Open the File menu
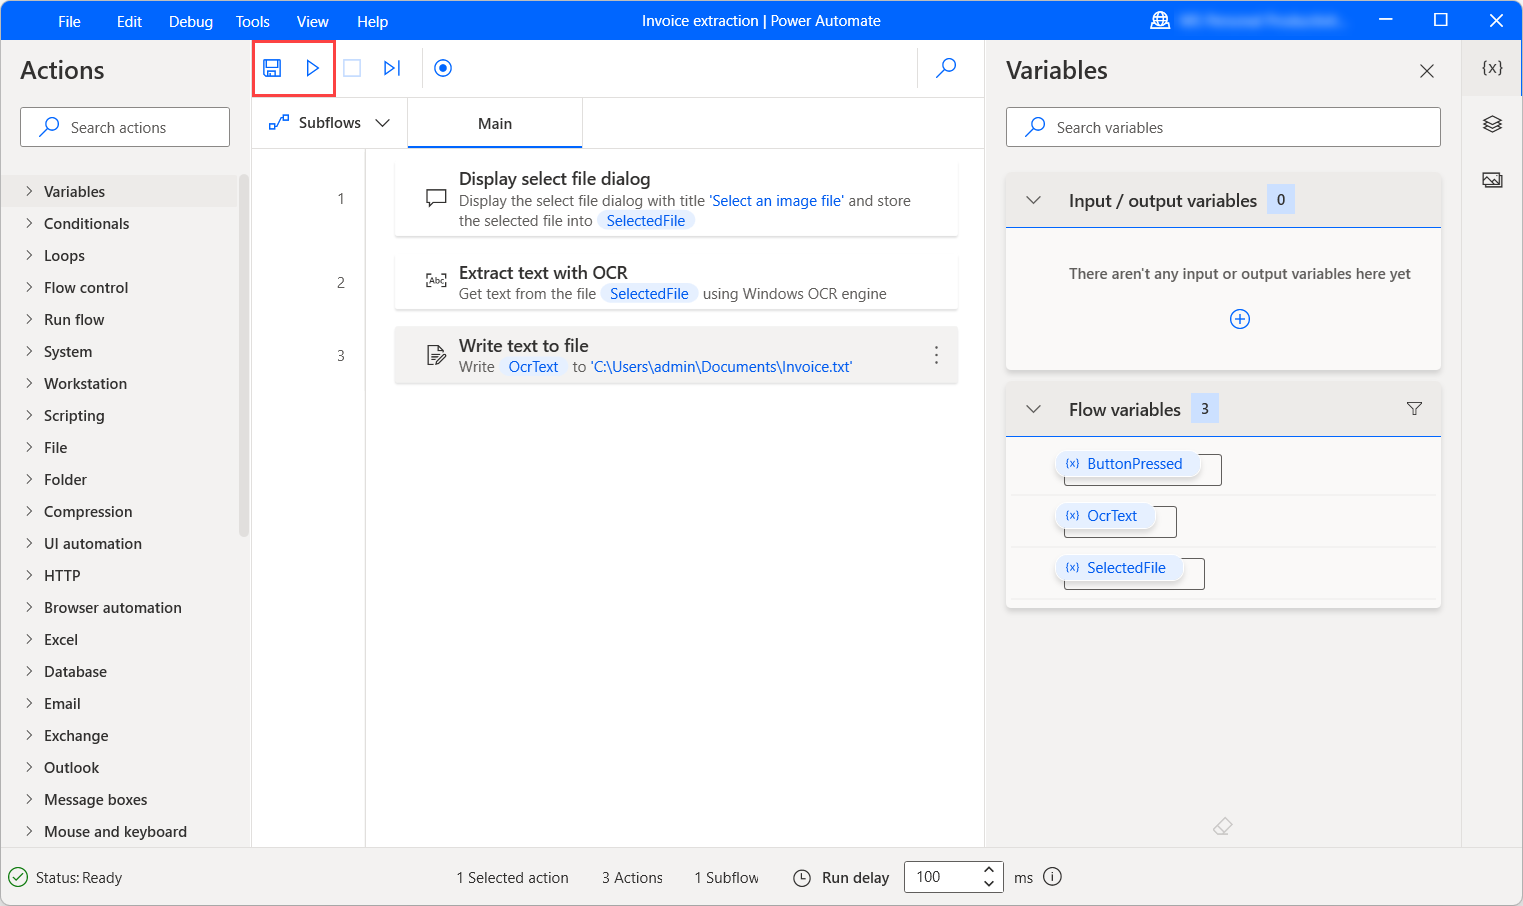This screenshot has width=1523, height=906. click(69, 21)
